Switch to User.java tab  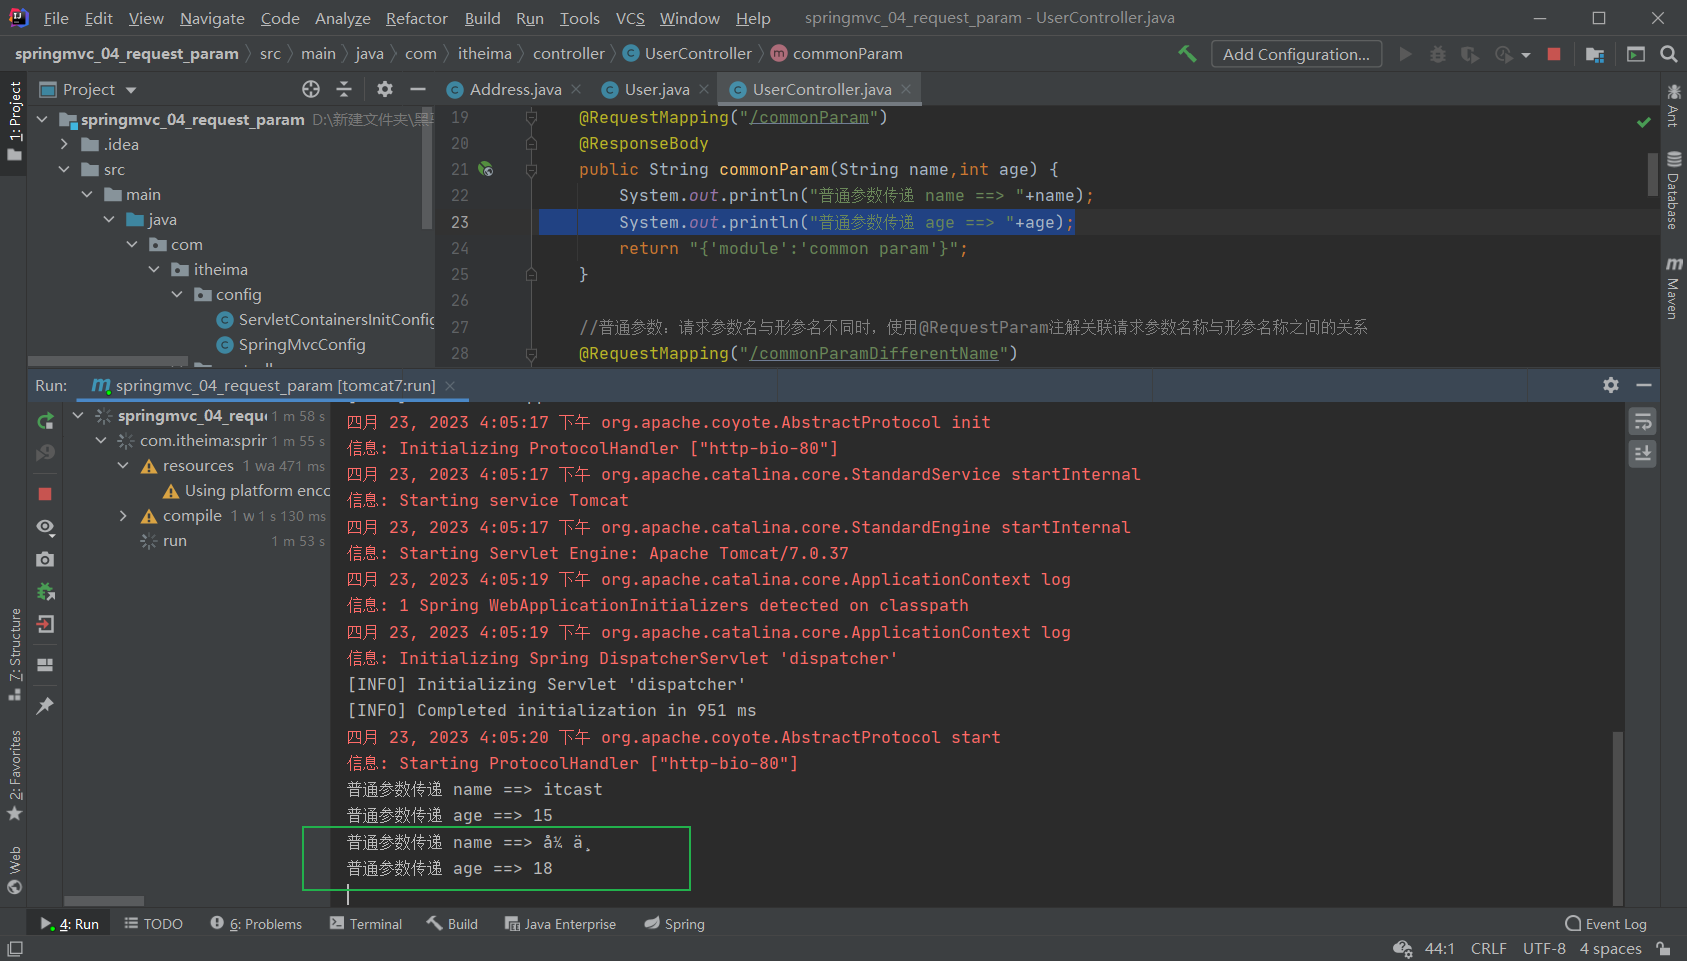coord(657,89)
